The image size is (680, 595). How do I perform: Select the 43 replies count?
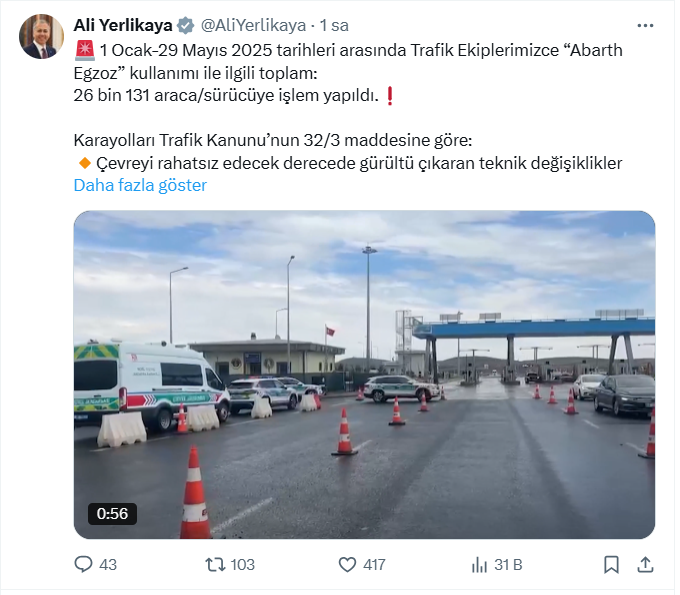pyautogui.click(x=108, y=565)
